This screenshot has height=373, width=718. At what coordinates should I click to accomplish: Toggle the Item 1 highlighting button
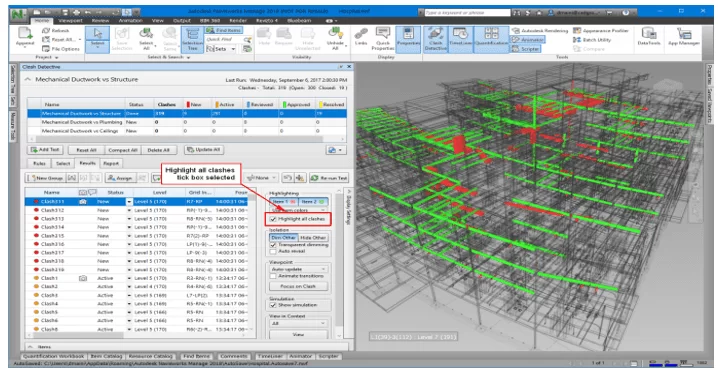point(283,202)
